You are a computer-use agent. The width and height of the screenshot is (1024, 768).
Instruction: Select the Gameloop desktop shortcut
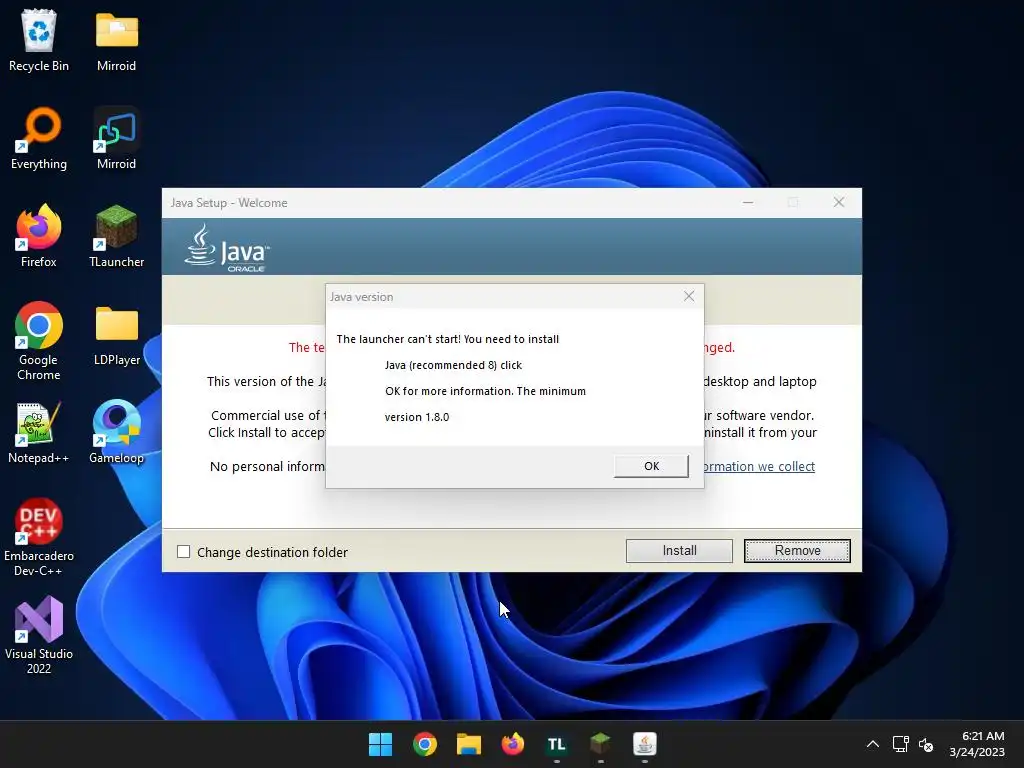coord(117,432)
